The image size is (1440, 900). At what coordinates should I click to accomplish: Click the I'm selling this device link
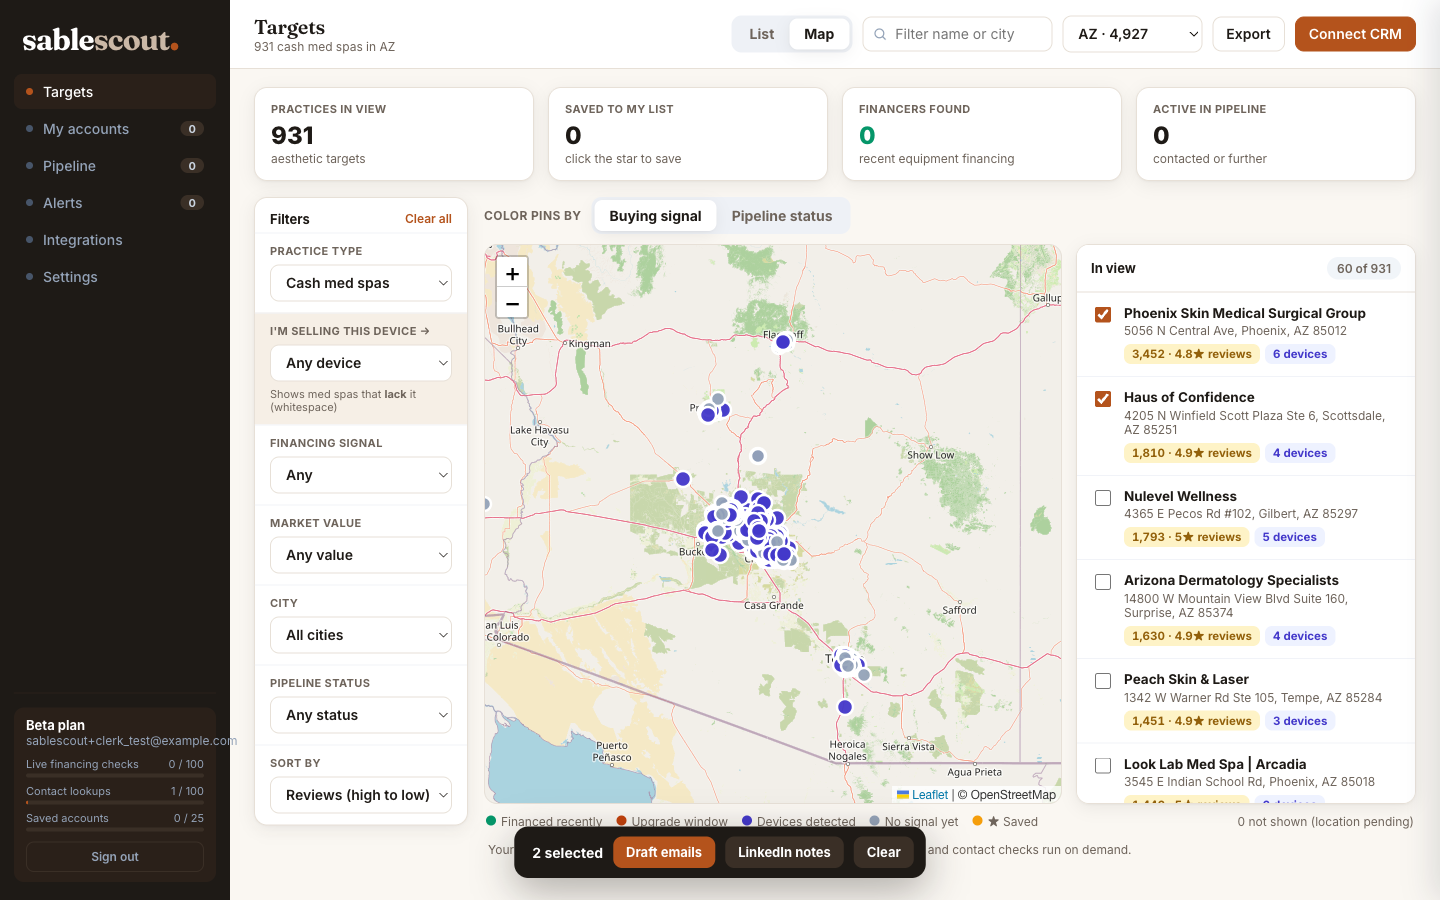point(350,331)
